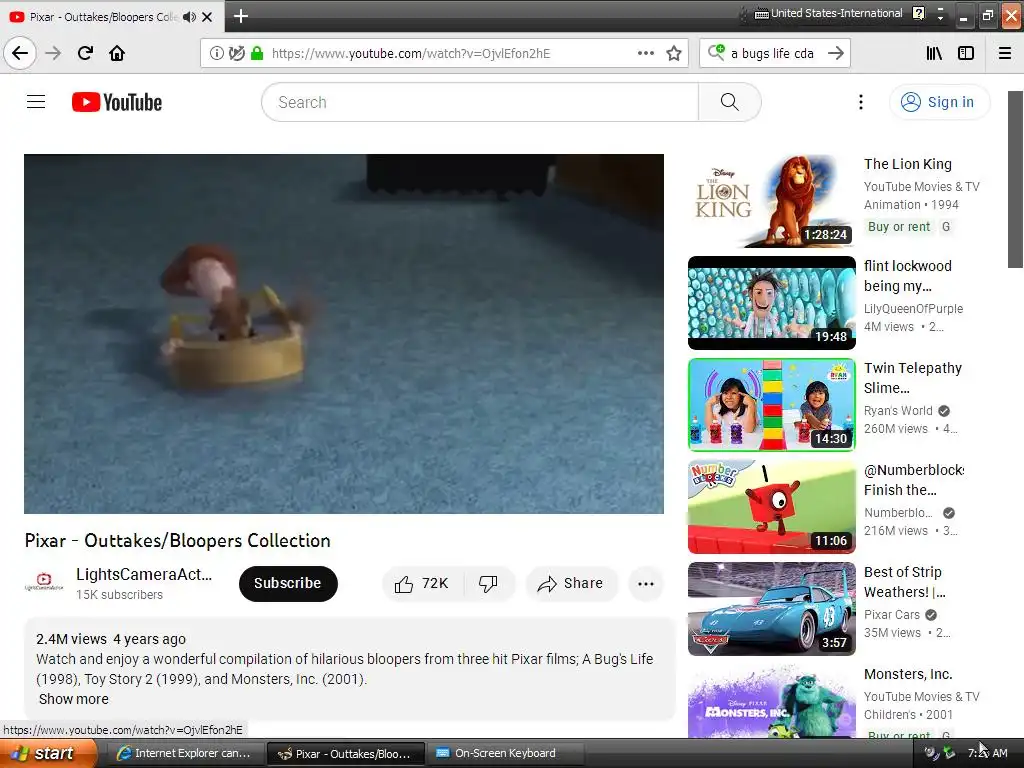Click Monsters, Inc. title text
The height and width of the screenshot is (768, 1024).
[x=908, y=674]
